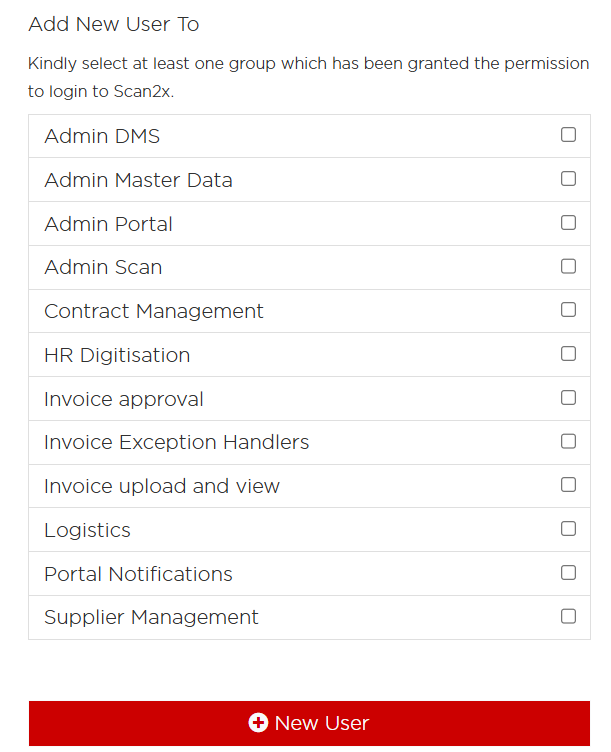Enable the Admin DMS checkbox
This screenshot has width=611, height=752.
click(x=568, y=135)
